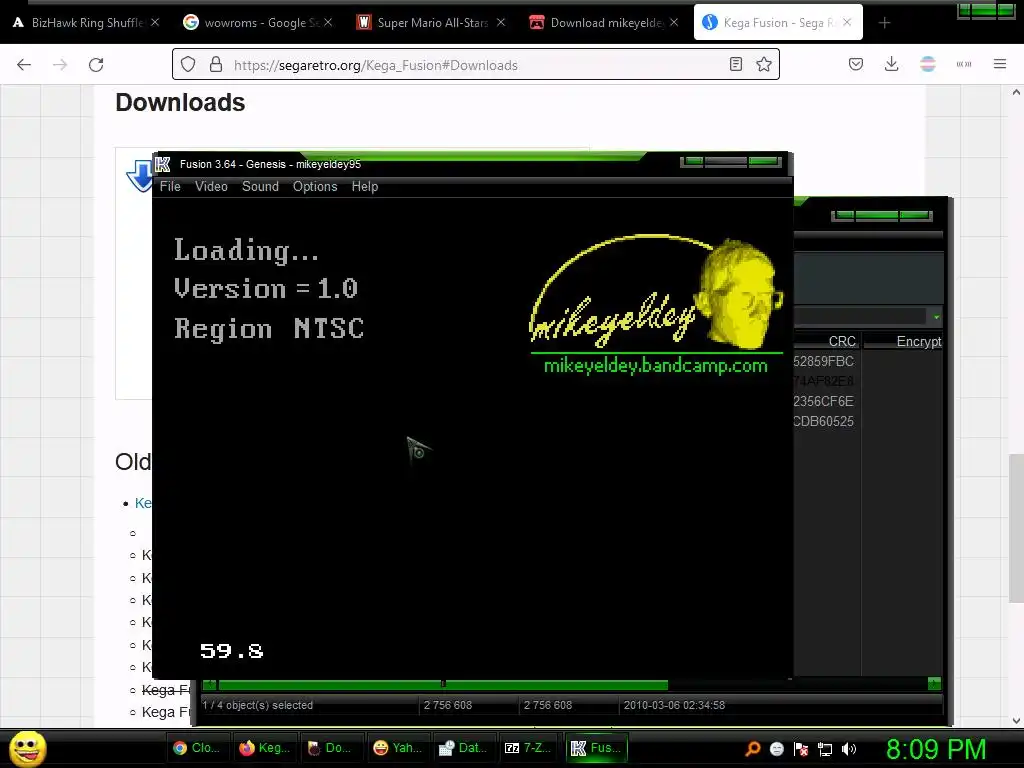Click the volume speaker tray icon
The image size is (1024, 768).
(x=848, y=749)
